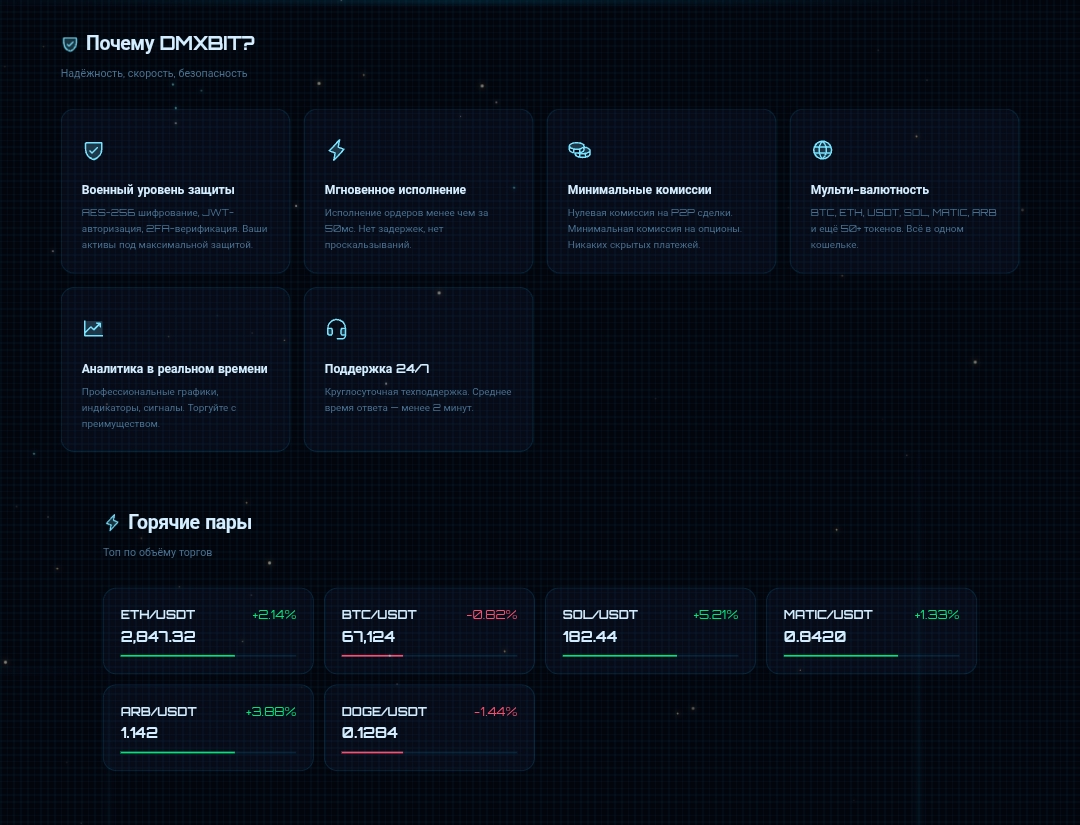Click the 0.8420 price value
The height and width of the screenshot is (825, 1080).
coord(815,636)
